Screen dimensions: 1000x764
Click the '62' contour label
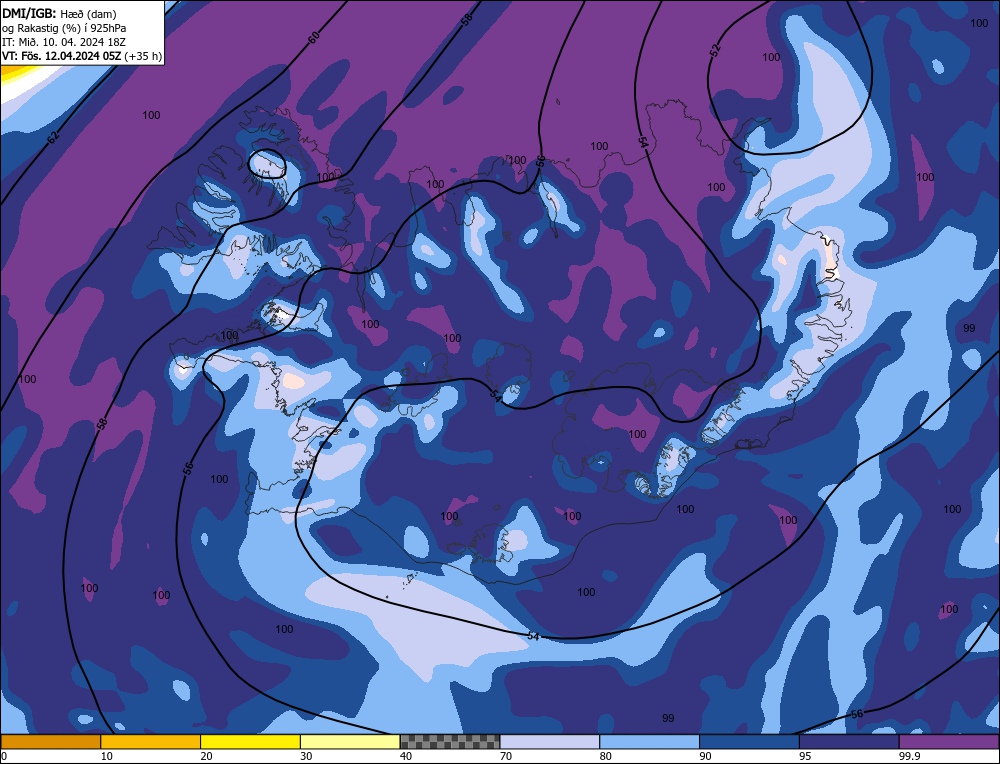pyautogui.click(x=54, y=135)
